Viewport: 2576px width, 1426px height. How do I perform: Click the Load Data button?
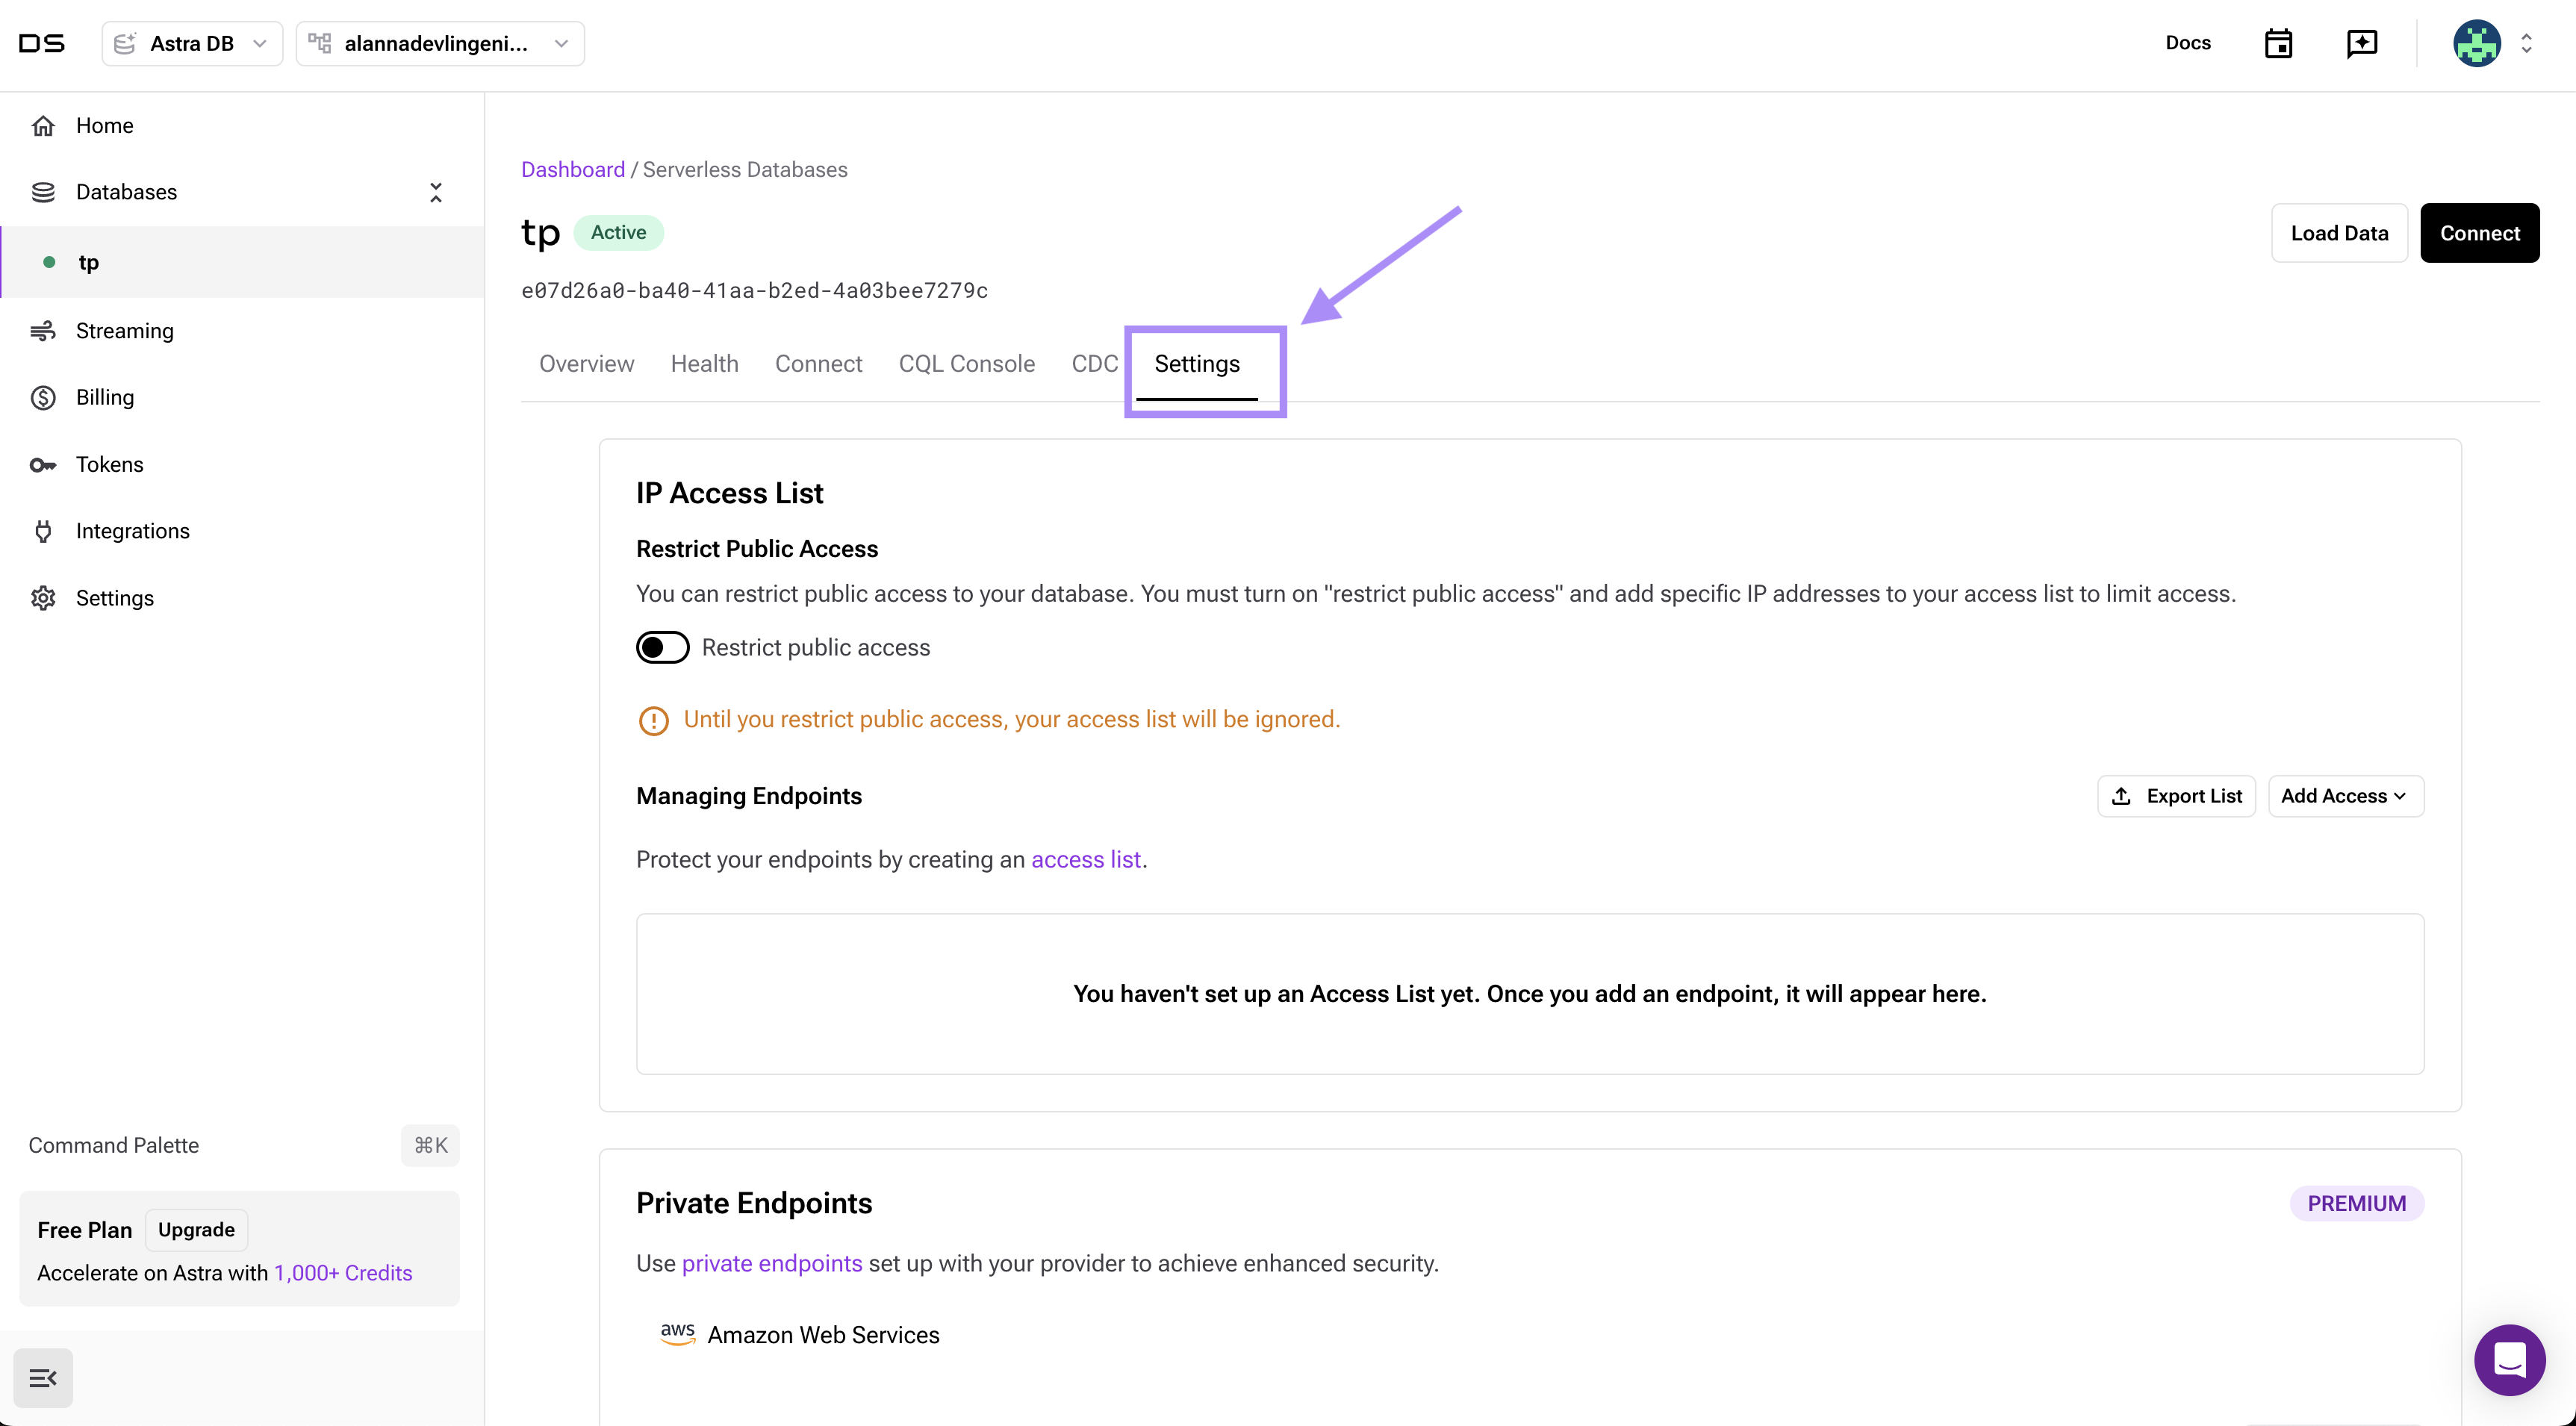click(2339, 233)
